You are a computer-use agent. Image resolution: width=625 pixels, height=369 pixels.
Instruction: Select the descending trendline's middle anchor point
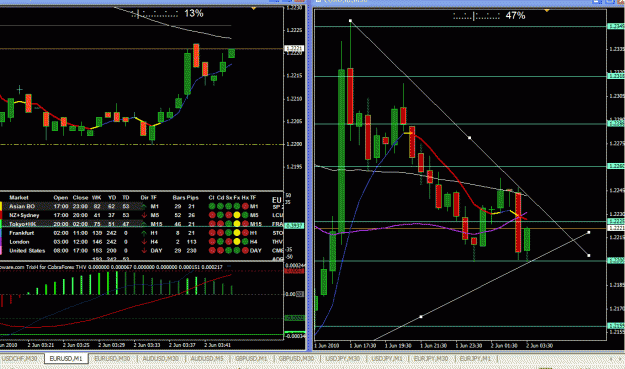coord(470,138)
